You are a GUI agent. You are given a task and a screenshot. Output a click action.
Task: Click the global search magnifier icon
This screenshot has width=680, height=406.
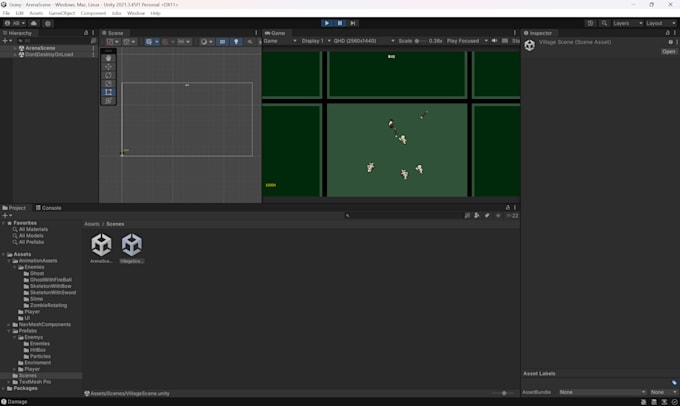(604, 23)
